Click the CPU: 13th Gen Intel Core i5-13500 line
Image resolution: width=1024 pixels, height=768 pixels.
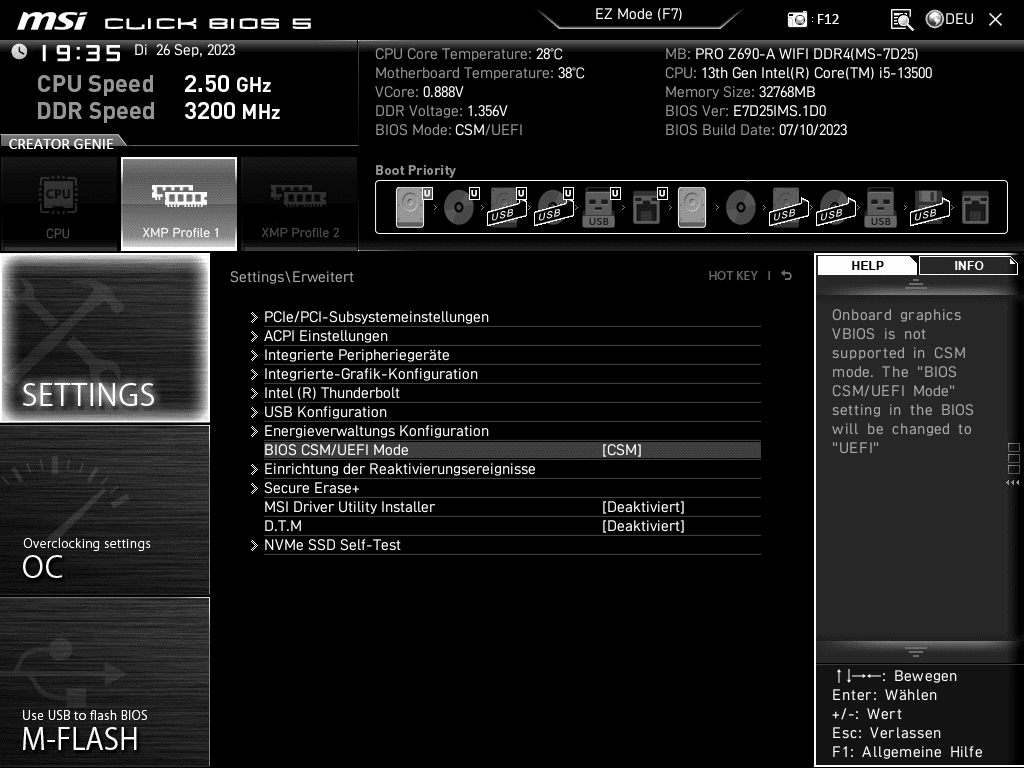(x=798, y=73)
